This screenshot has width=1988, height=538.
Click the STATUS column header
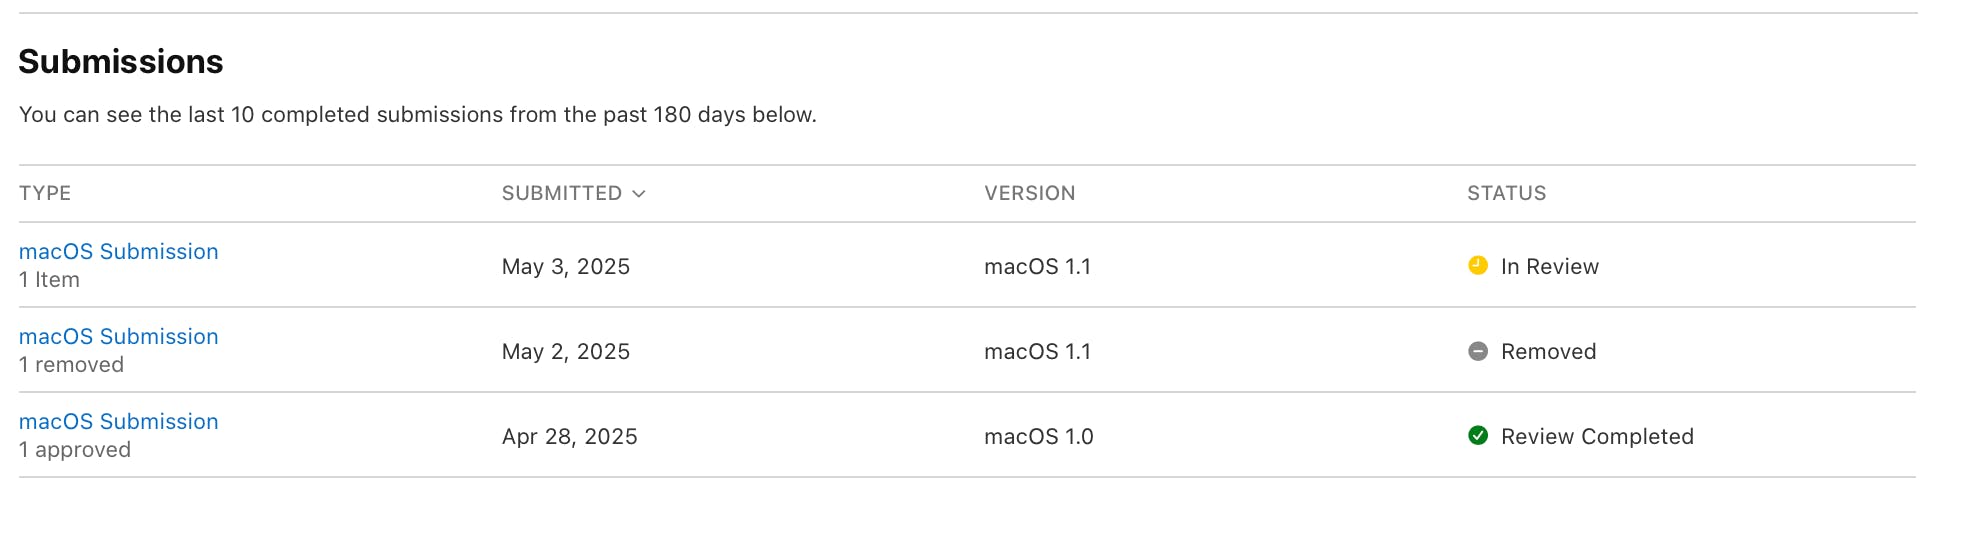coord(1506,193)
